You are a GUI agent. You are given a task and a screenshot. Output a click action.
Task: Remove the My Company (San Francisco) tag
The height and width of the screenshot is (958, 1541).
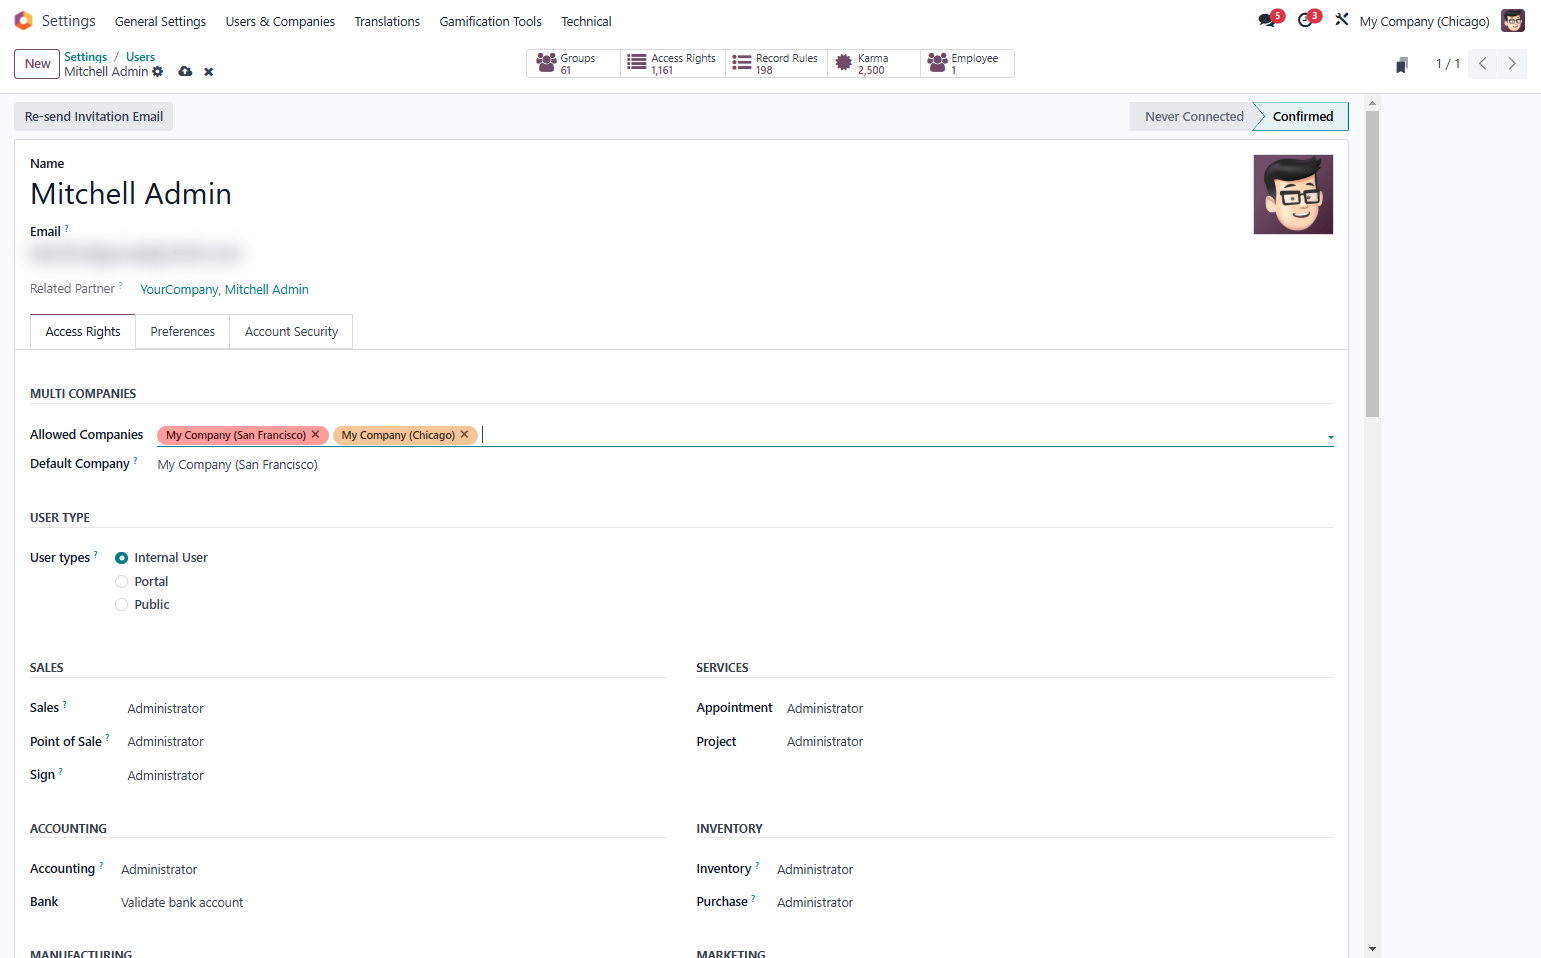[316, 435]
